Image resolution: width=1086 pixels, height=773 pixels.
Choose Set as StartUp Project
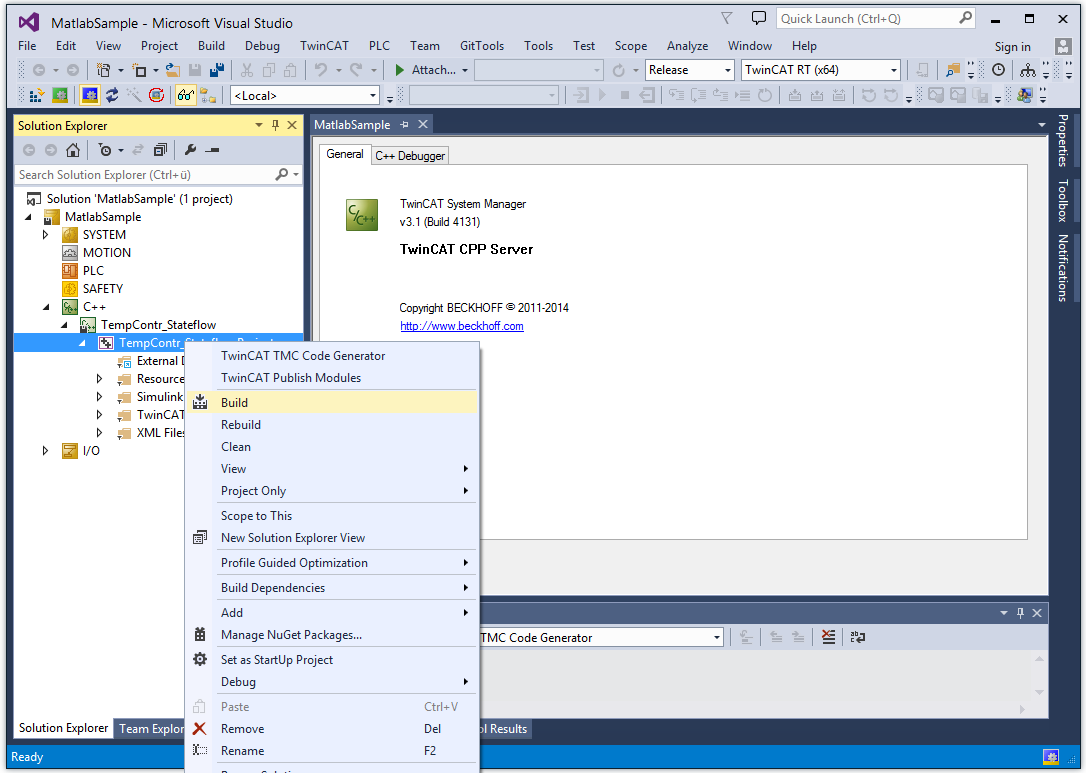pos(332,659)
